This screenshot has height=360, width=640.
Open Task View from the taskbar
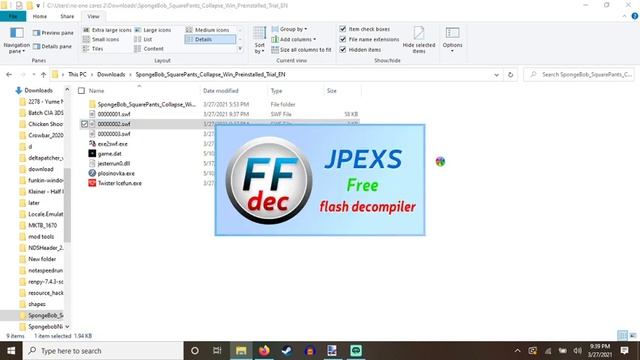point(217,351)
